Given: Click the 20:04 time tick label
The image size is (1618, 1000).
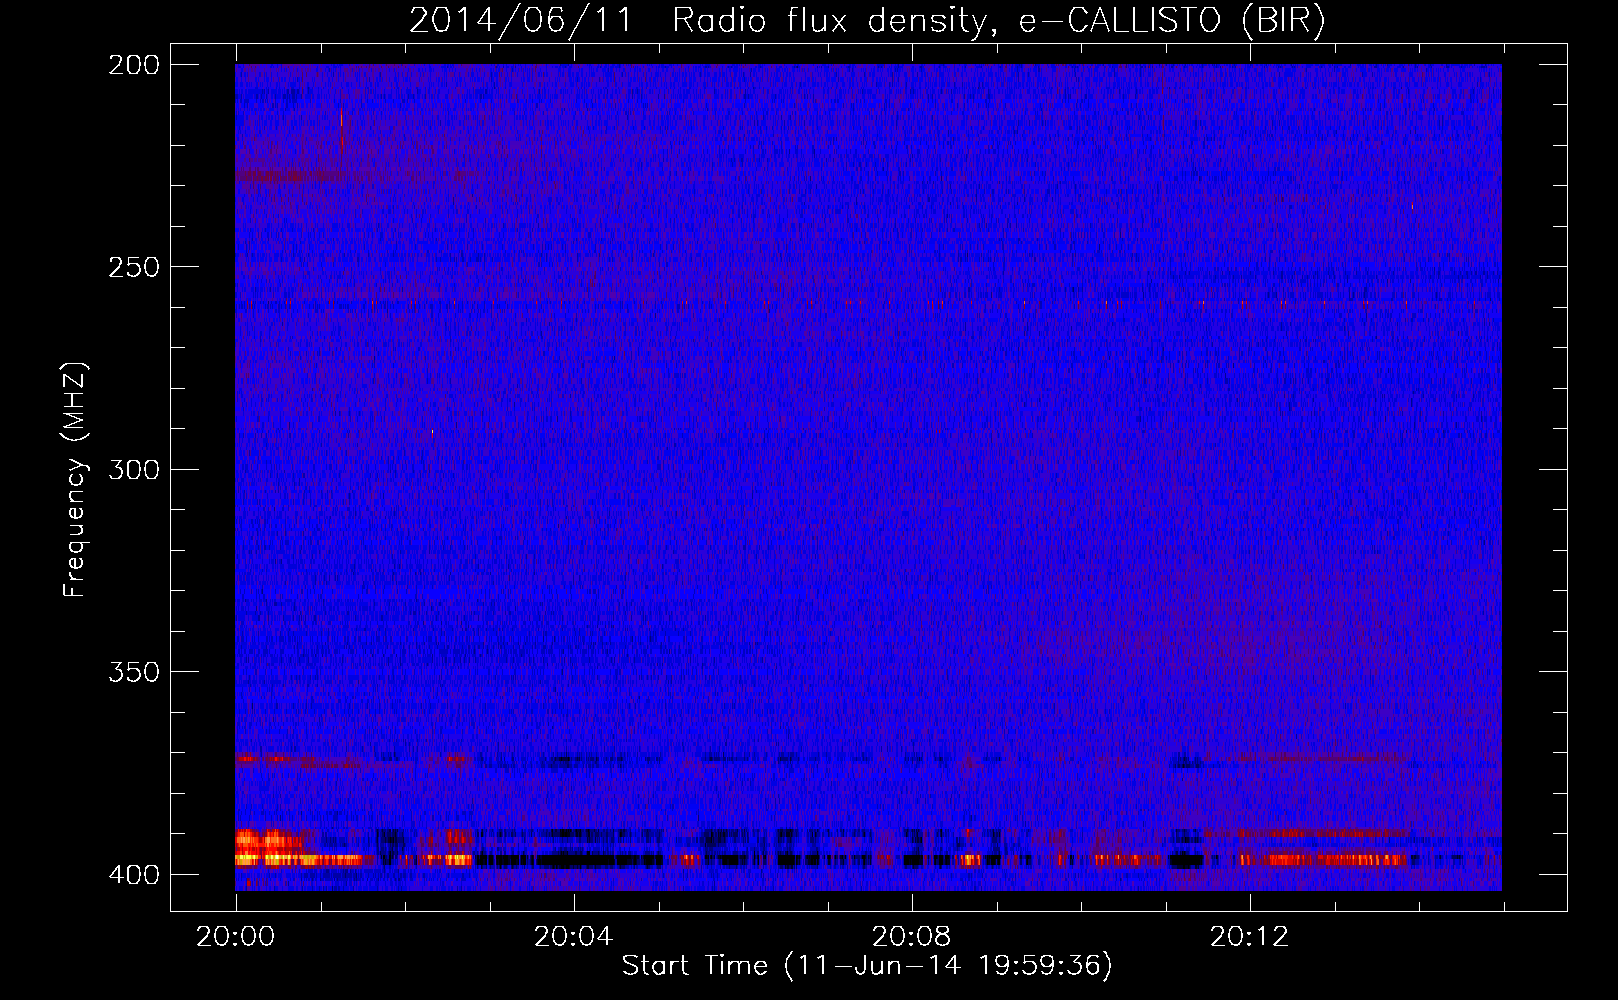Looking at the screenshot, I should (x=573, y=937).
